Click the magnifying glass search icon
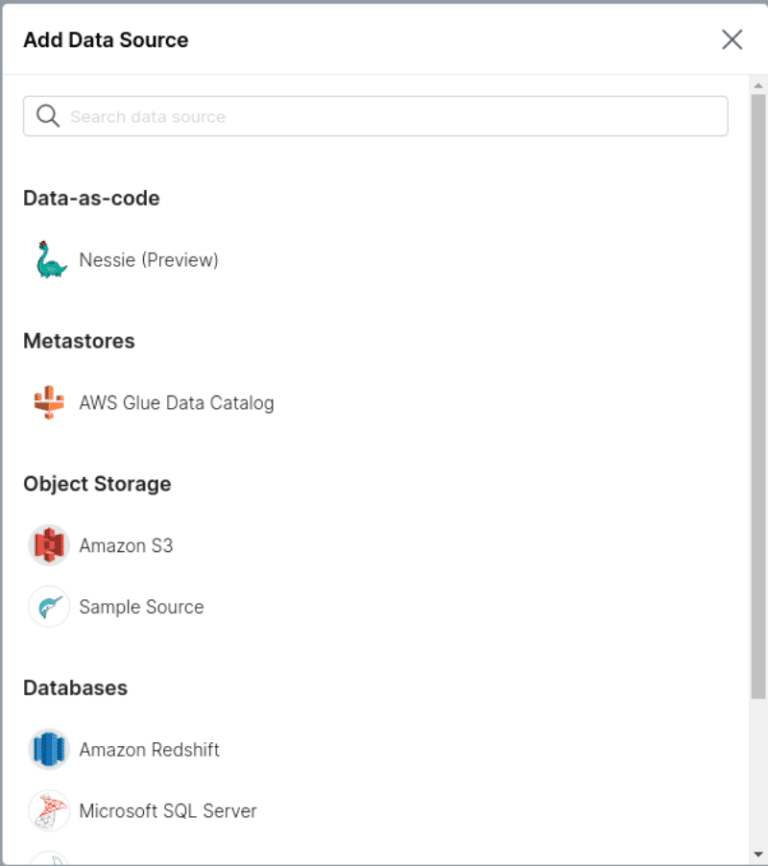Screen dimensions: 768x866 coord(47,115)
